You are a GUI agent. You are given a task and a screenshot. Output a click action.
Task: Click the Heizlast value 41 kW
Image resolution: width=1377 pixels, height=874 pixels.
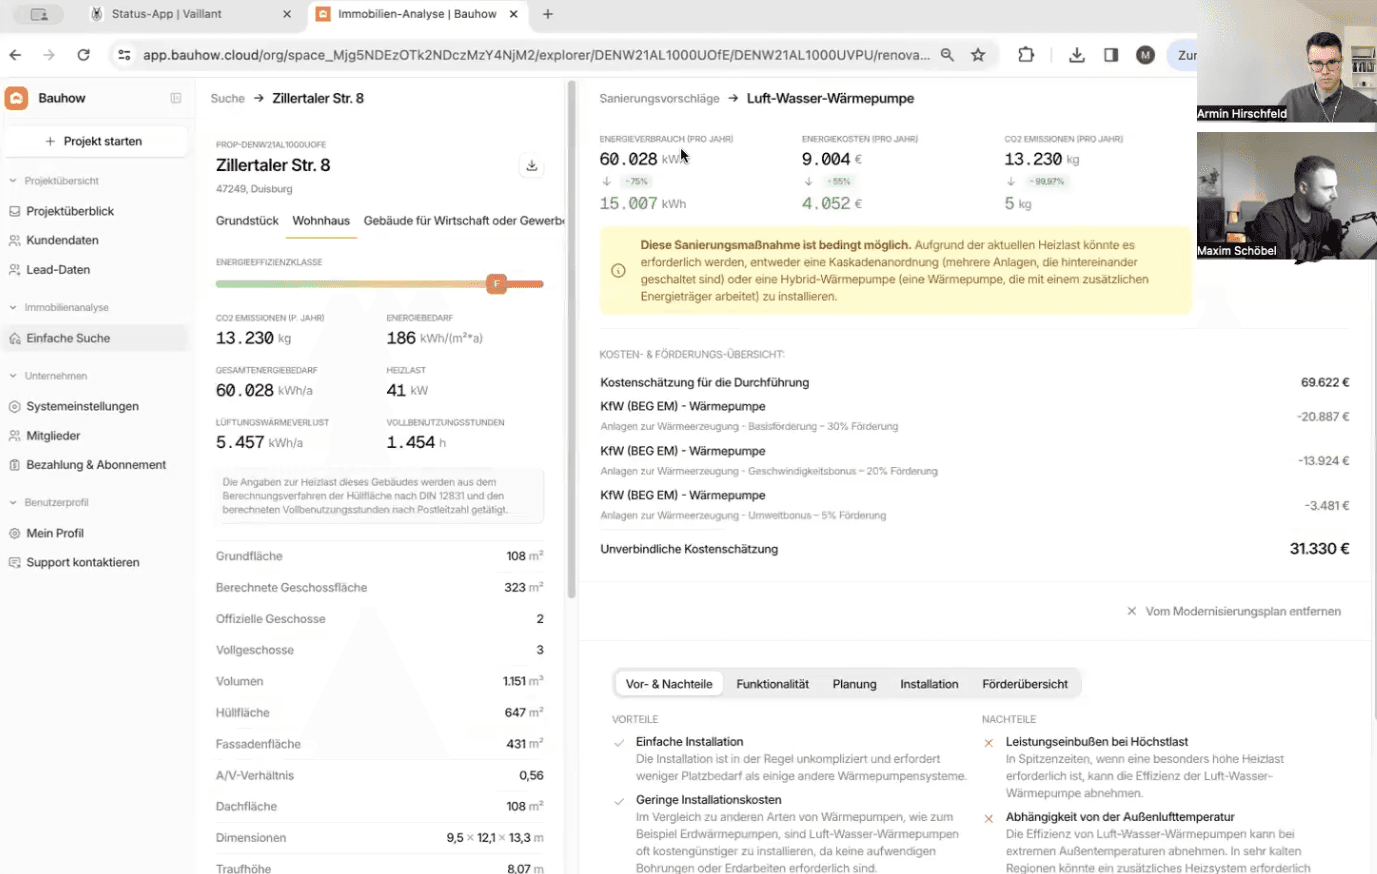407,390
